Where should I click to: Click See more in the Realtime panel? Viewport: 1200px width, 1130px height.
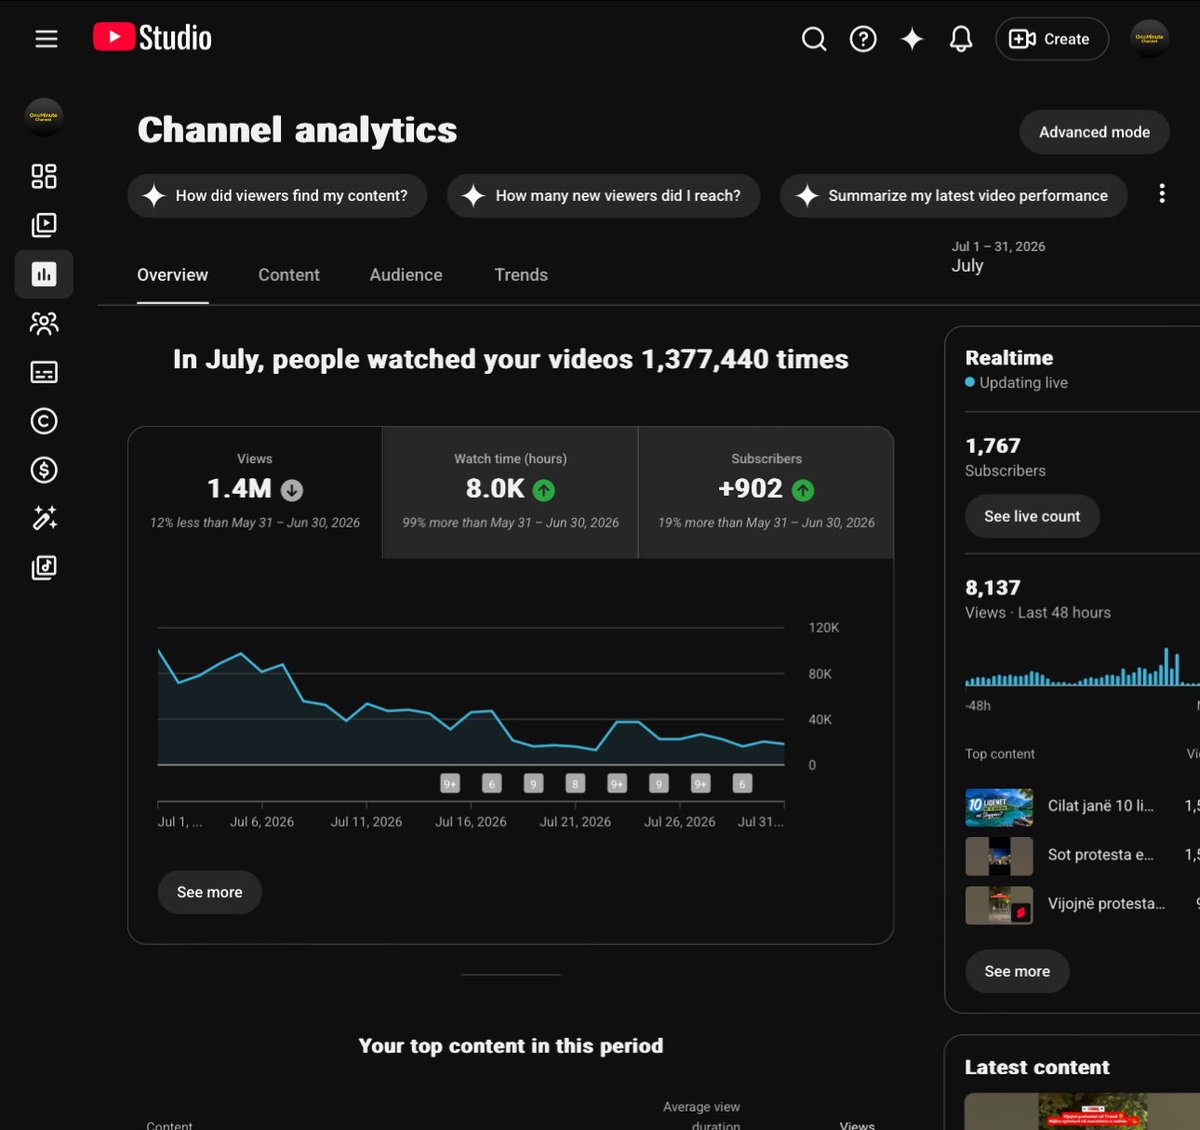[x=1017, y=971]
